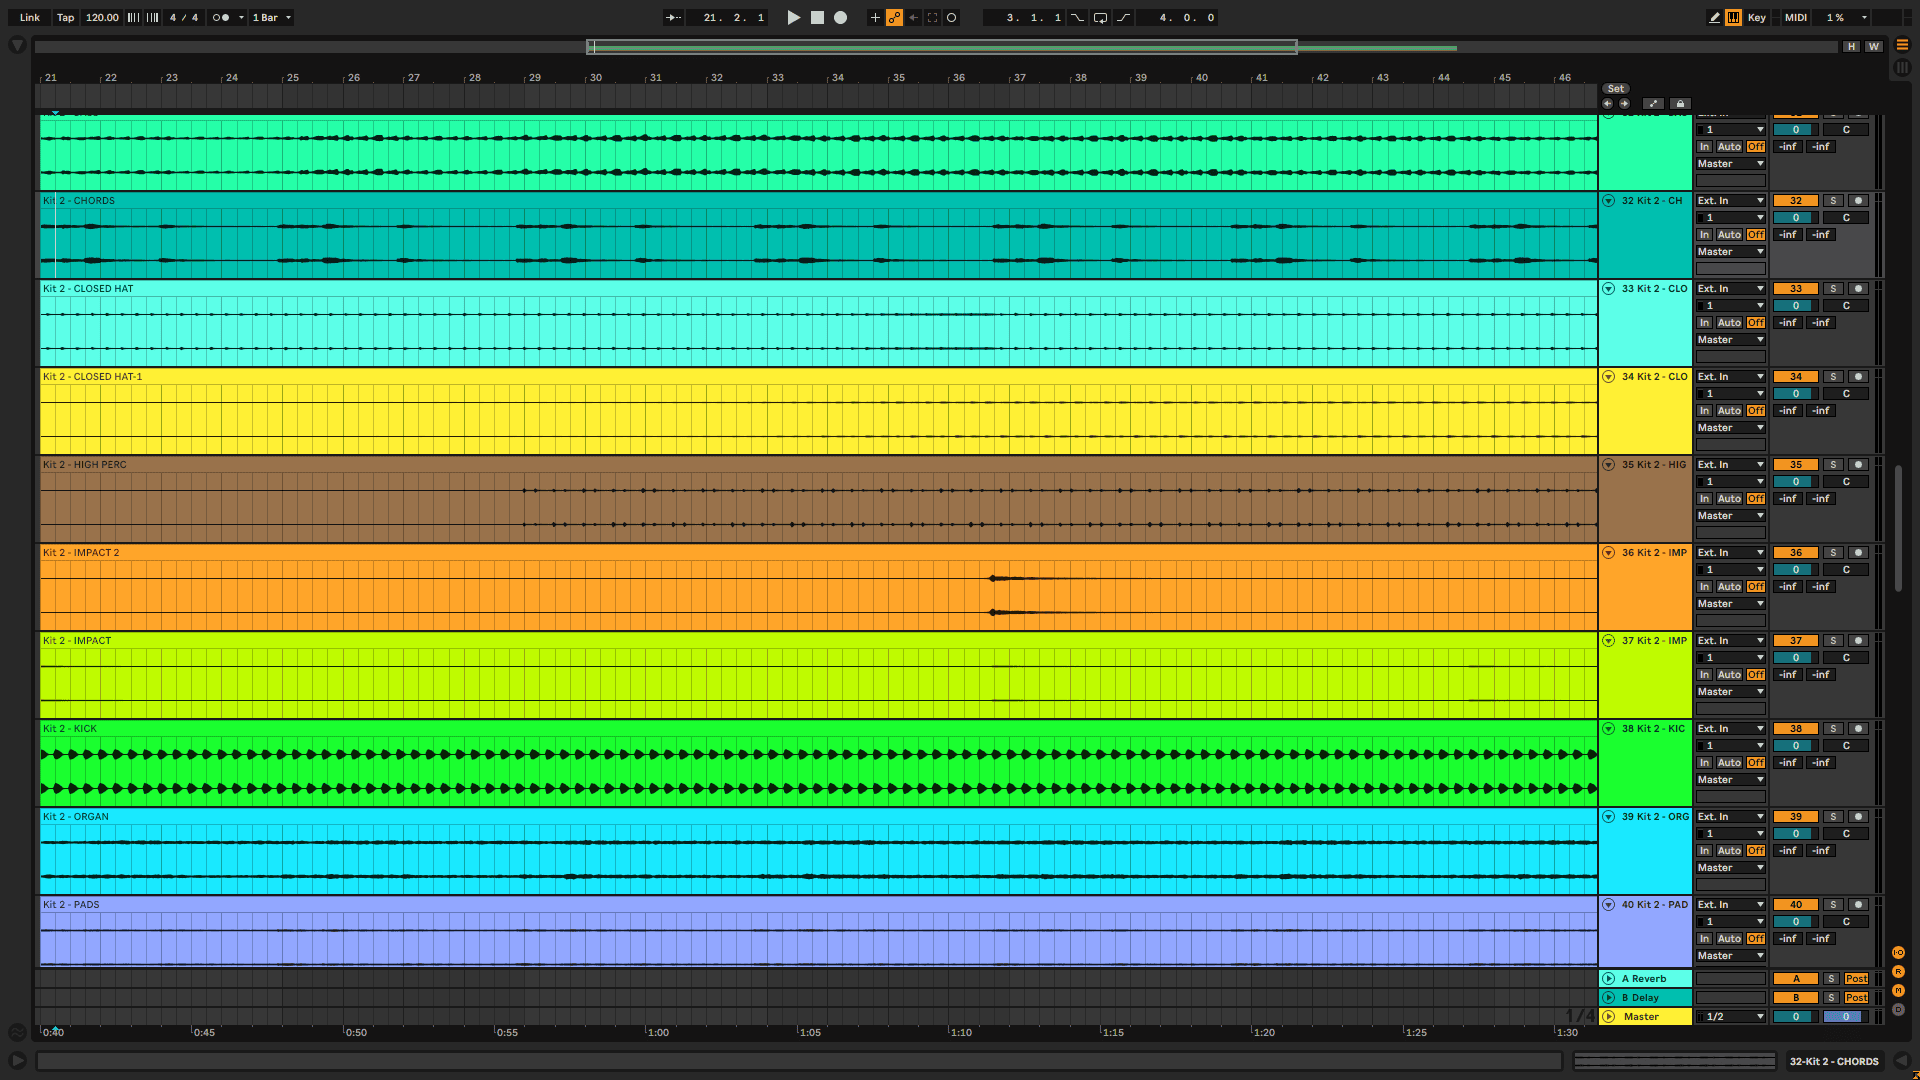Click the 120.00 tempo field
1920x1080 pixels.
pyautogui.click(x=101, y=17)
